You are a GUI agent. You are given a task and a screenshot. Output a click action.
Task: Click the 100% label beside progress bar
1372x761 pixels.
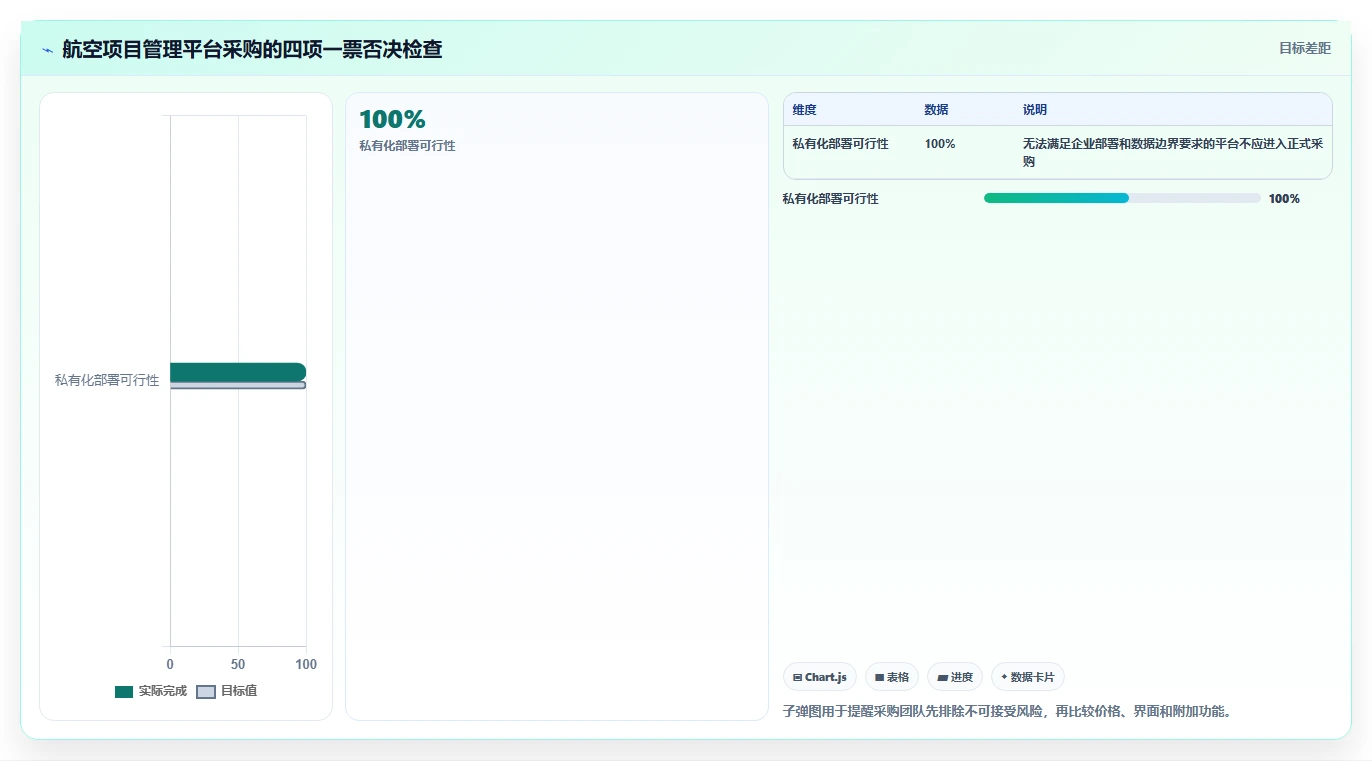[1284, 199]
